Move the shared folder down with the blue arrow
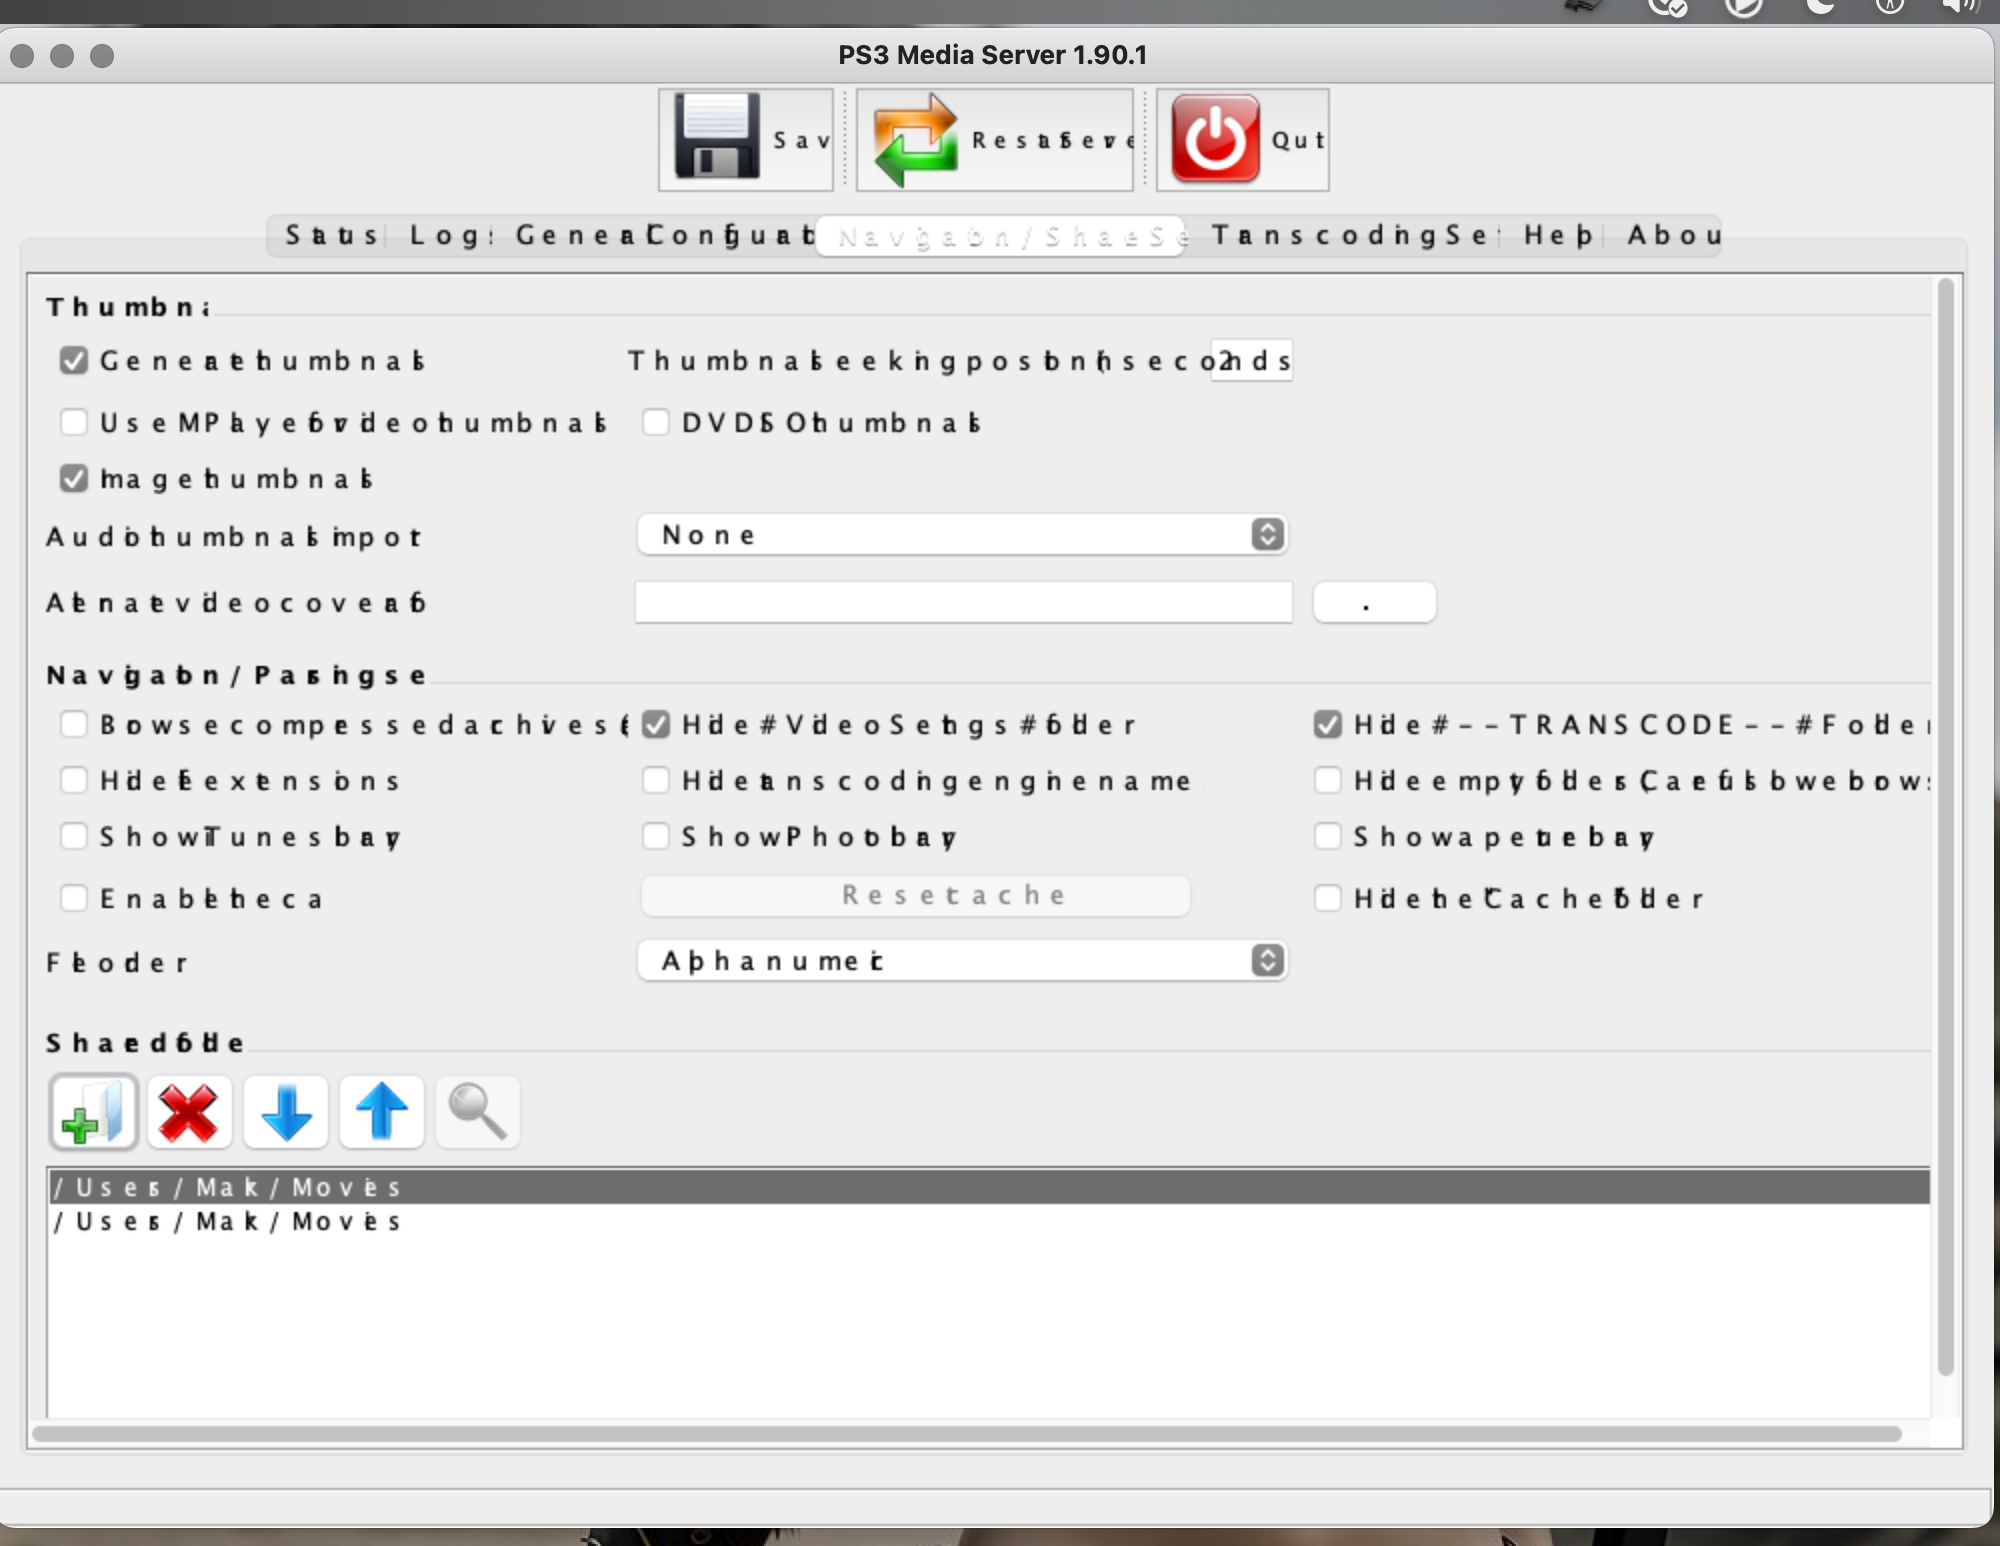The height and width of the screenshot is (1546, 2000). coord(286,1112)
